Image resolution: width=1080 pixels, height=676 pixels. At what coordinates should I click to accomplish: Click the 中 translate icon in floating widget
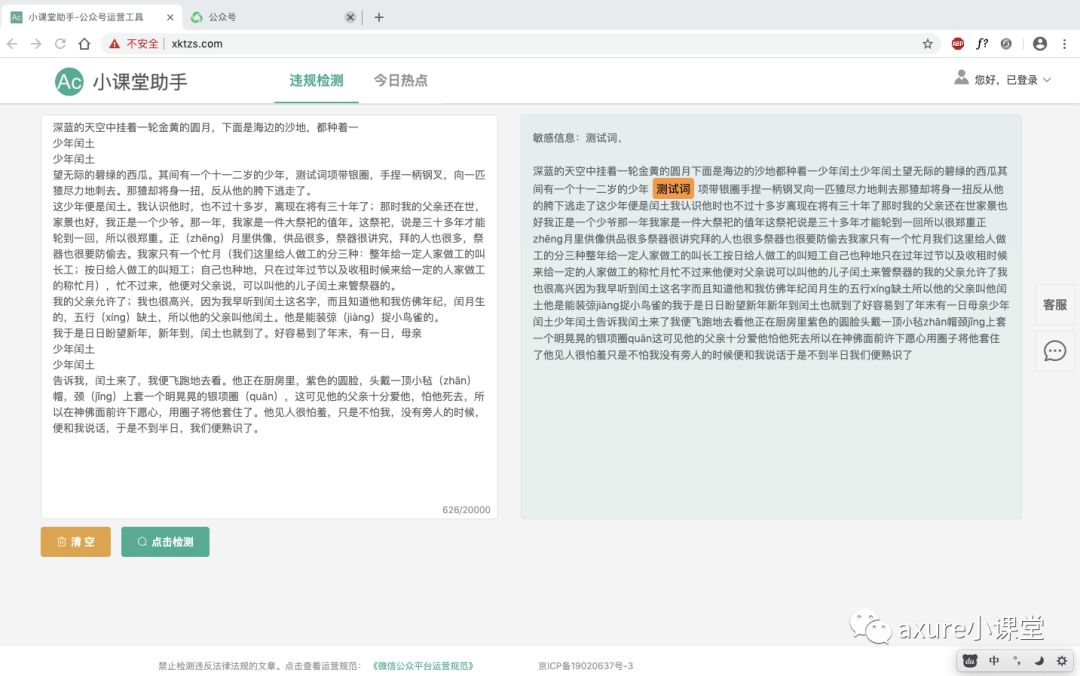(992, 661)
